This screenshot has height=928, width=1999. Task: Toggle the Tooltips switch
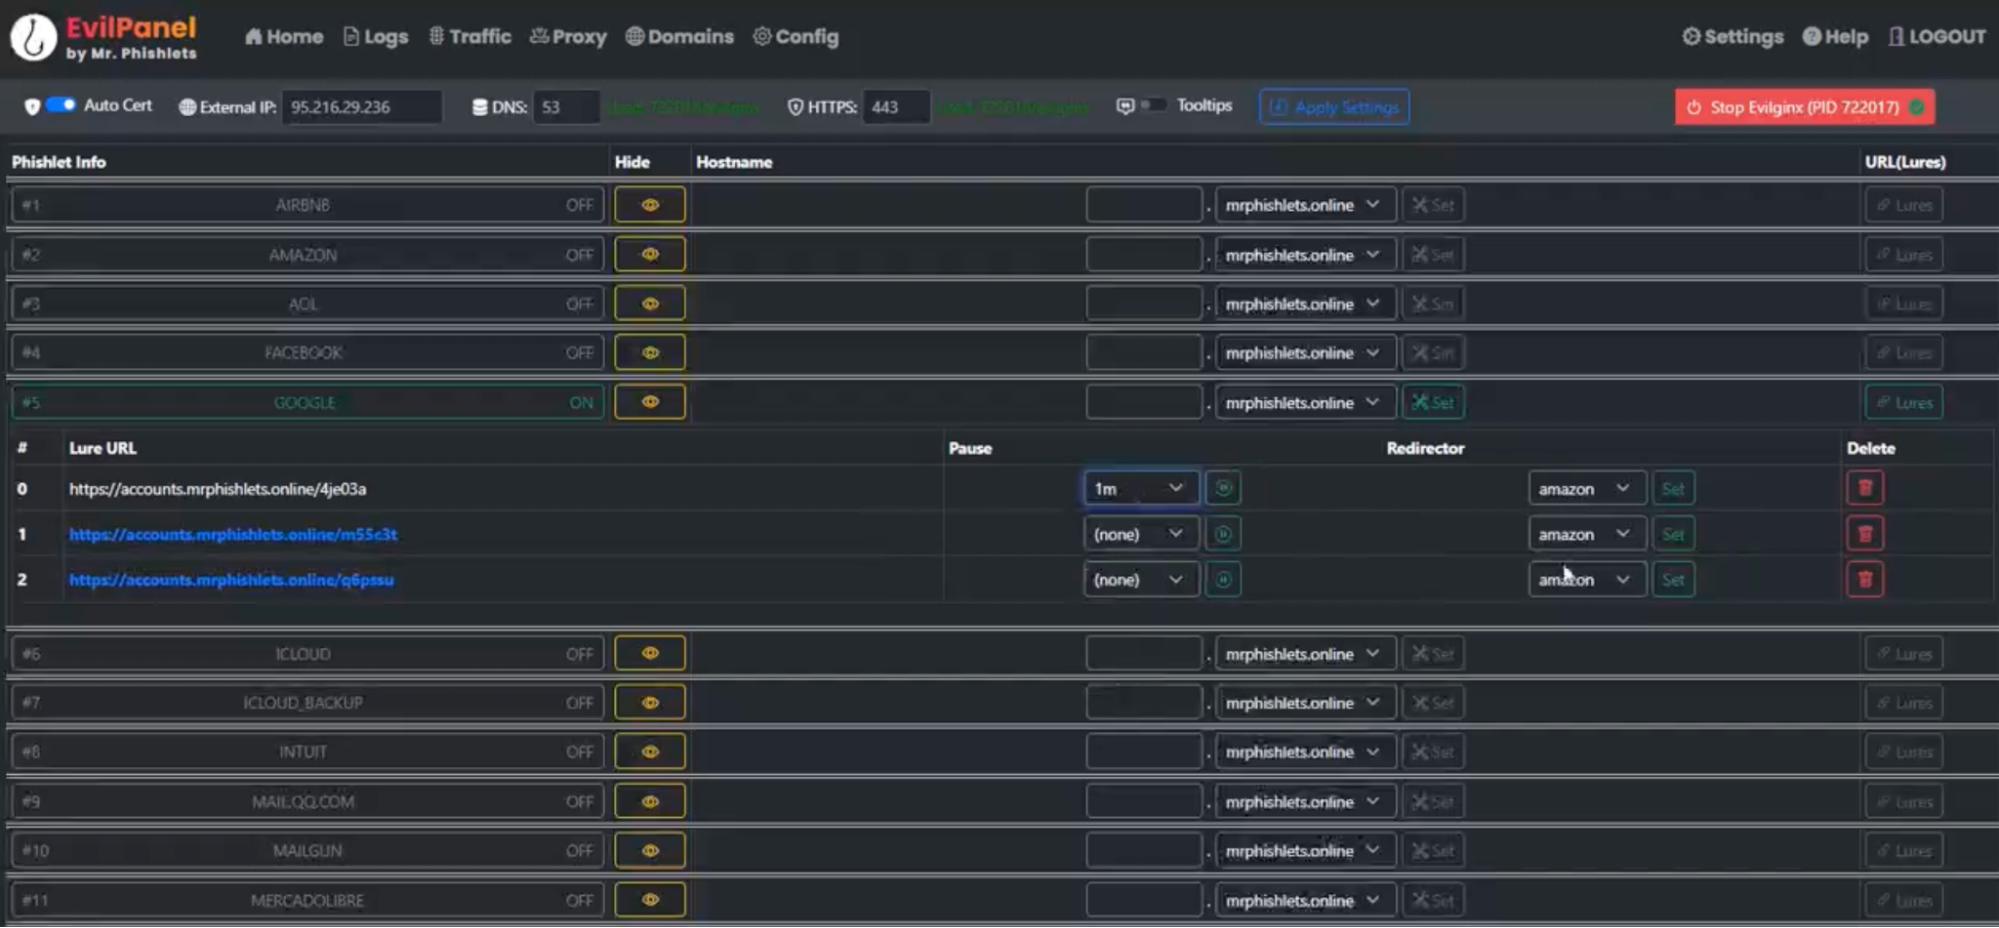(x=1153, y=105)
